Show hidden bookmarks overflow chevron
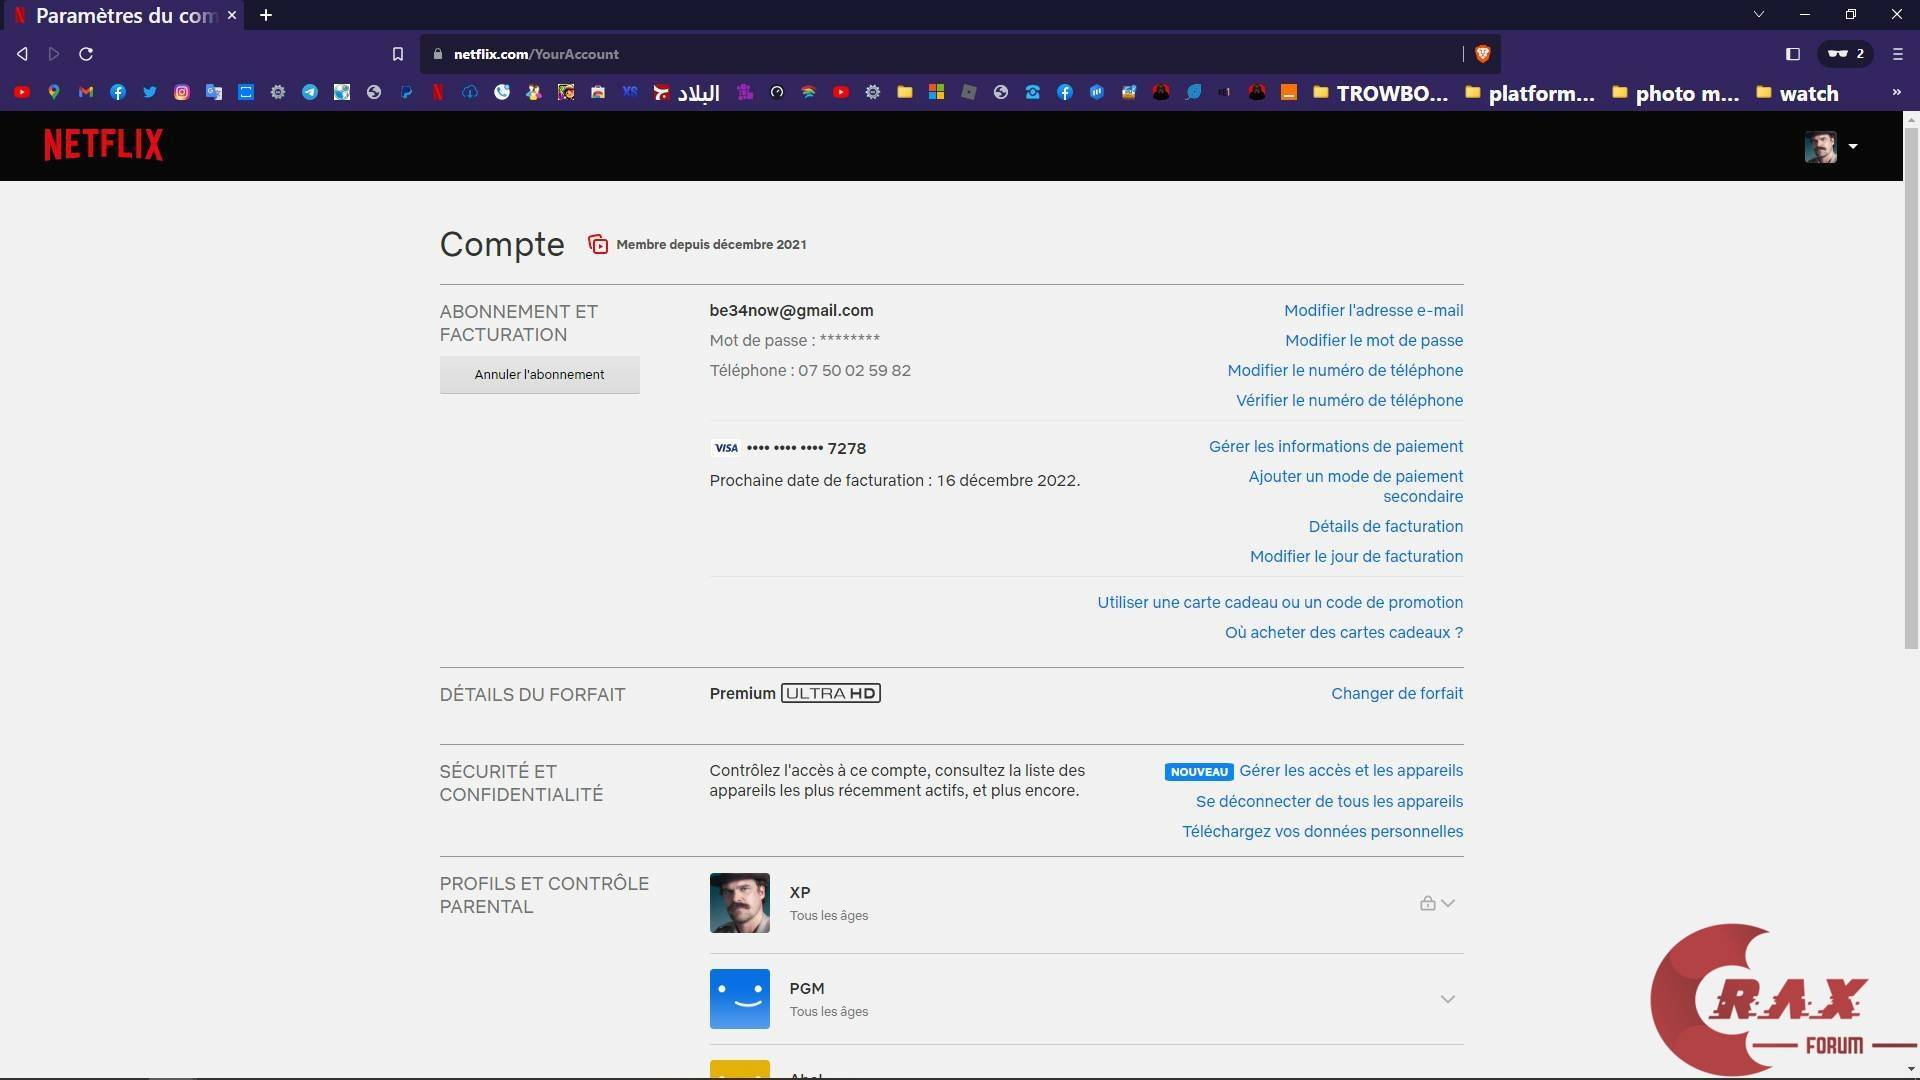Viewport: 1920px width, 1080px height. point(1896,92)
